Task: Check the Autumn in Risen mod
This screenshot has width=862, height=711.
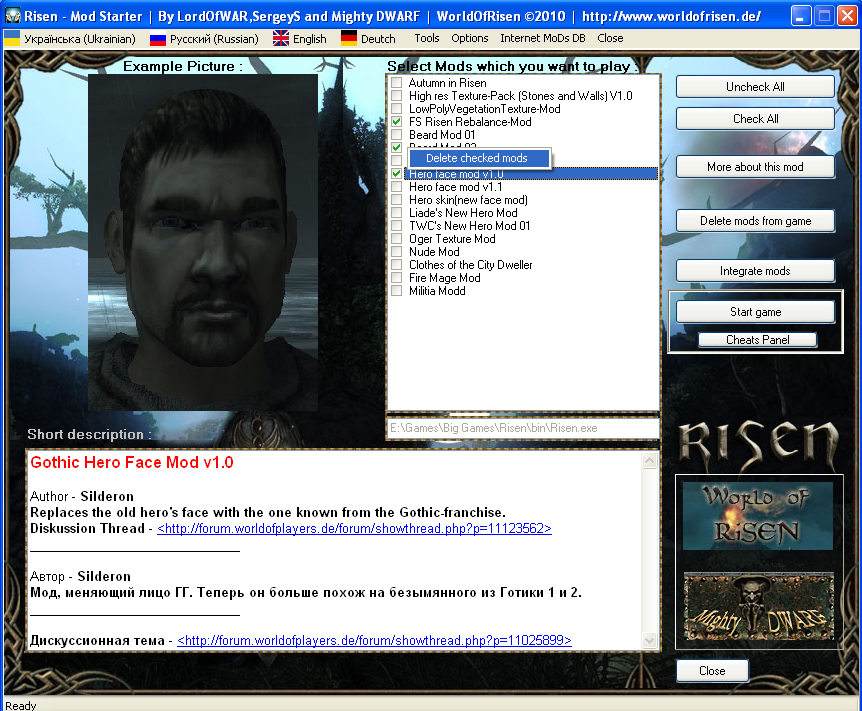Action: [396, 83]
